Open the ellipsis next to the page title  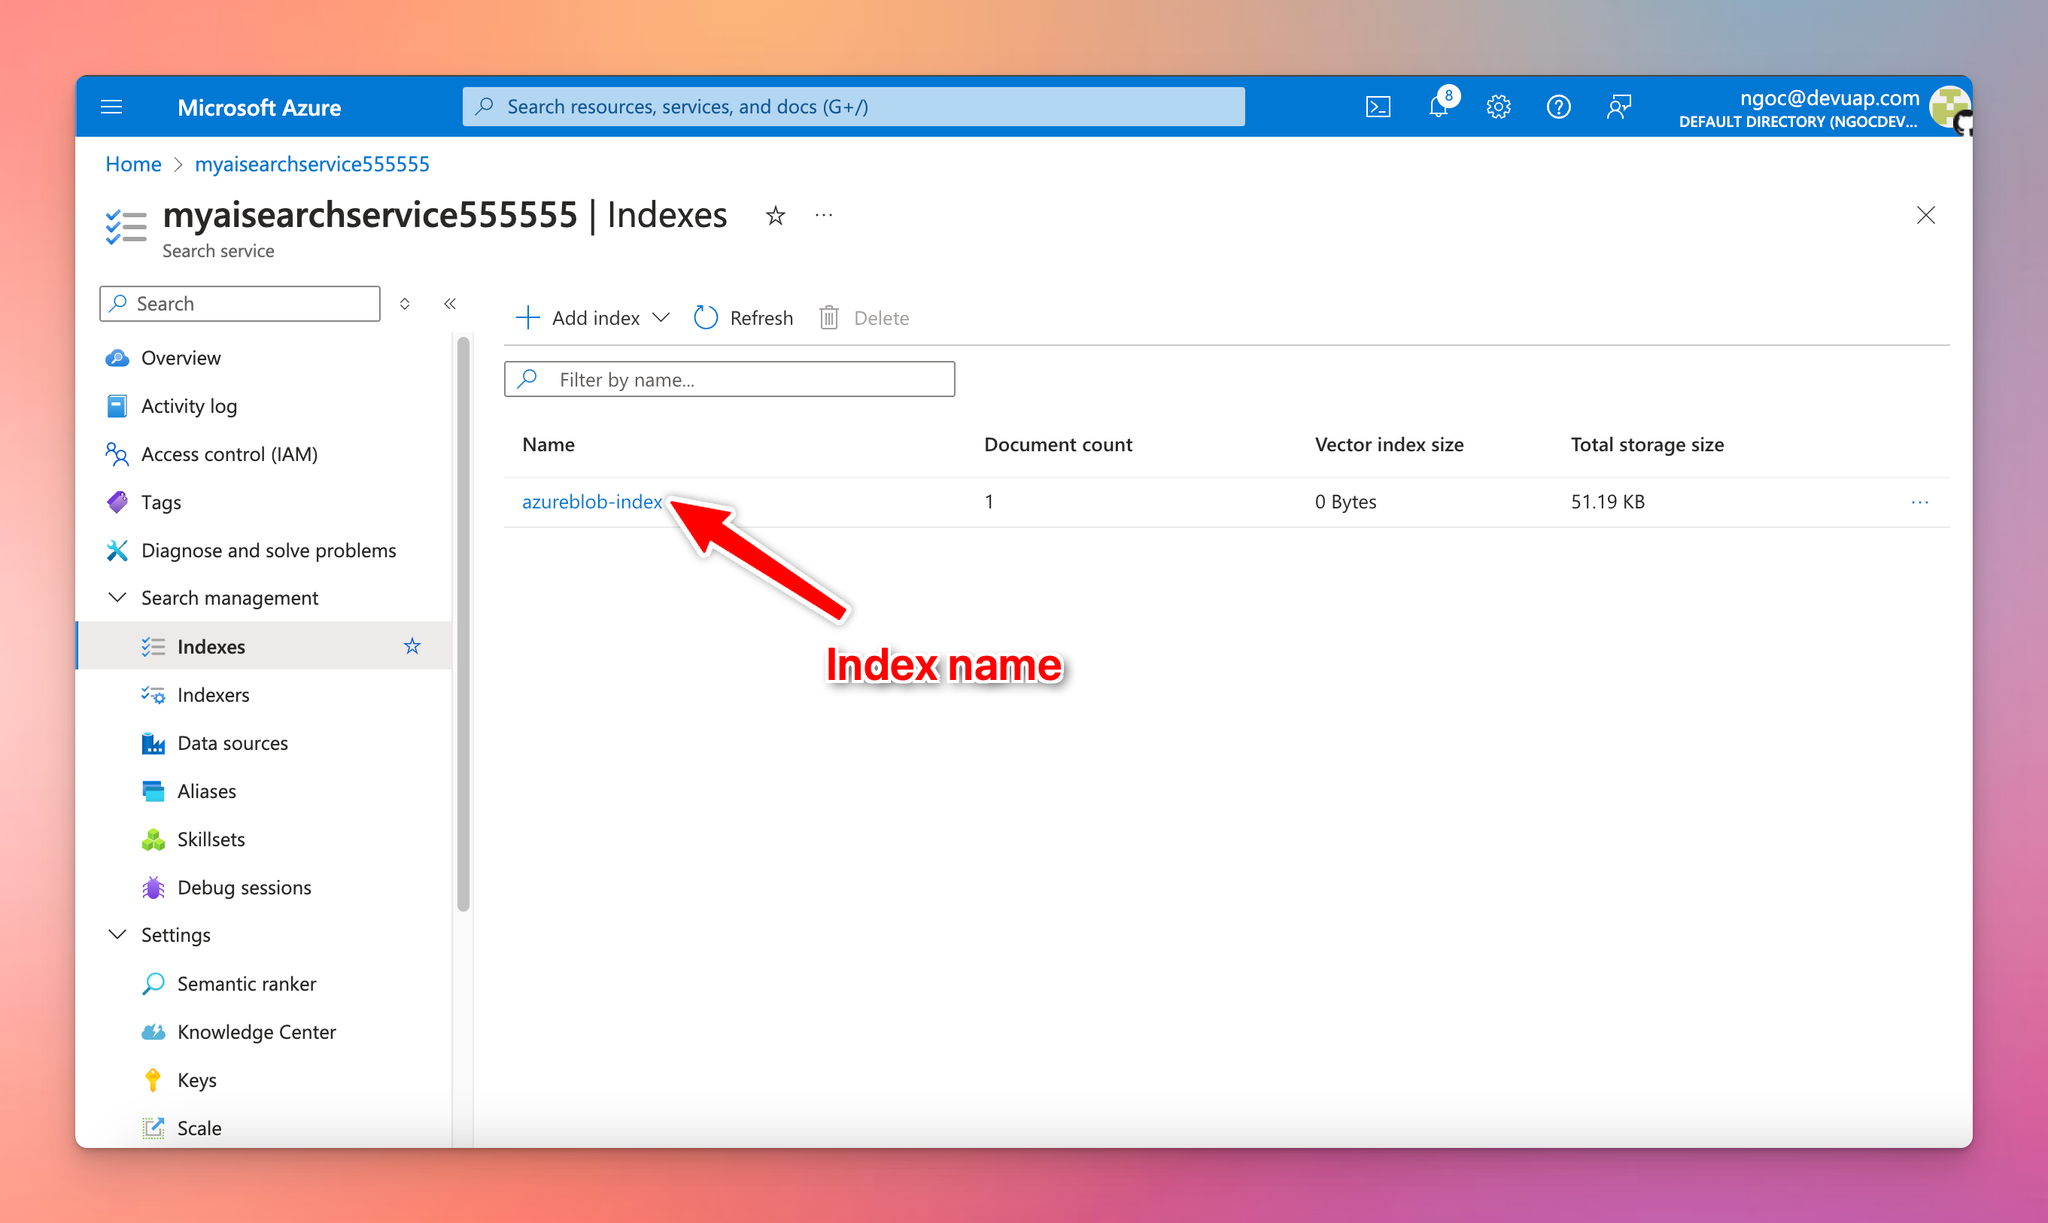(x=823, y=215)
